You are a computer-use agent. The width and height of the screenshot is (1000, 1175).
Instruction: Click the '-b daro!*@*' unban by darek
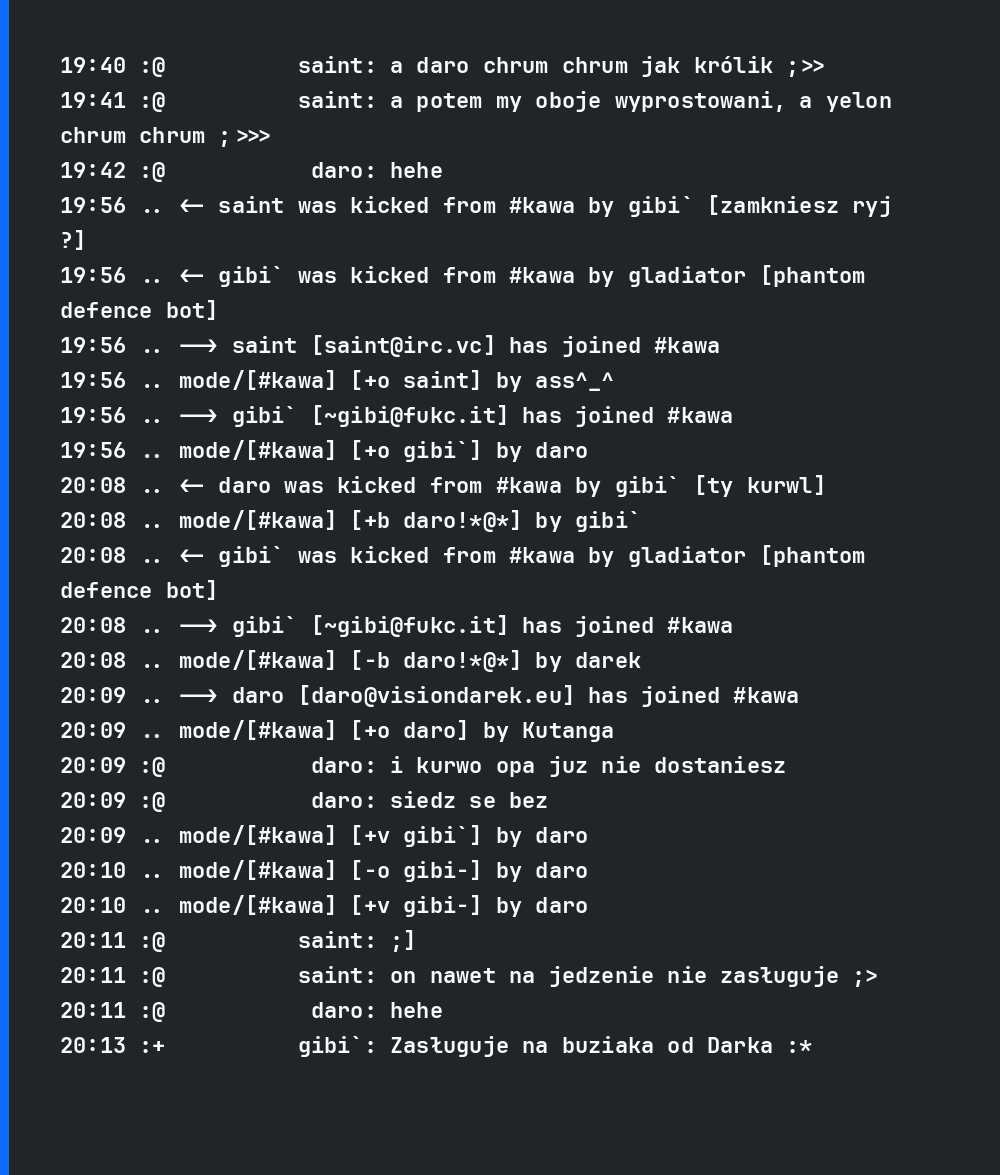pos(436,661)
